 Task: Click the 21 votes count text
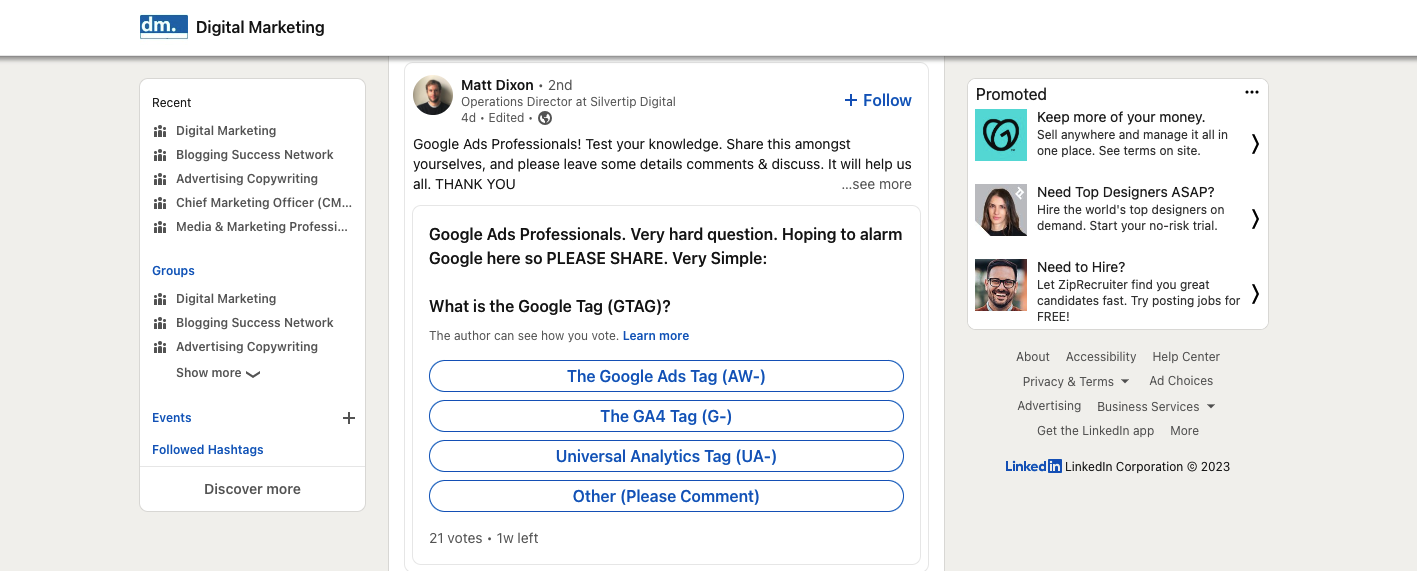(x=456, y=538)
